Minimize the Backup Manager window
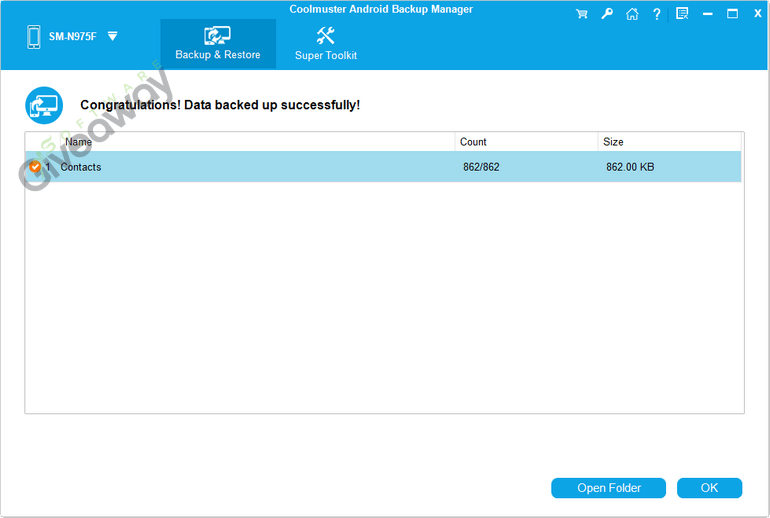Screen dimensions: 770x518 708,14
